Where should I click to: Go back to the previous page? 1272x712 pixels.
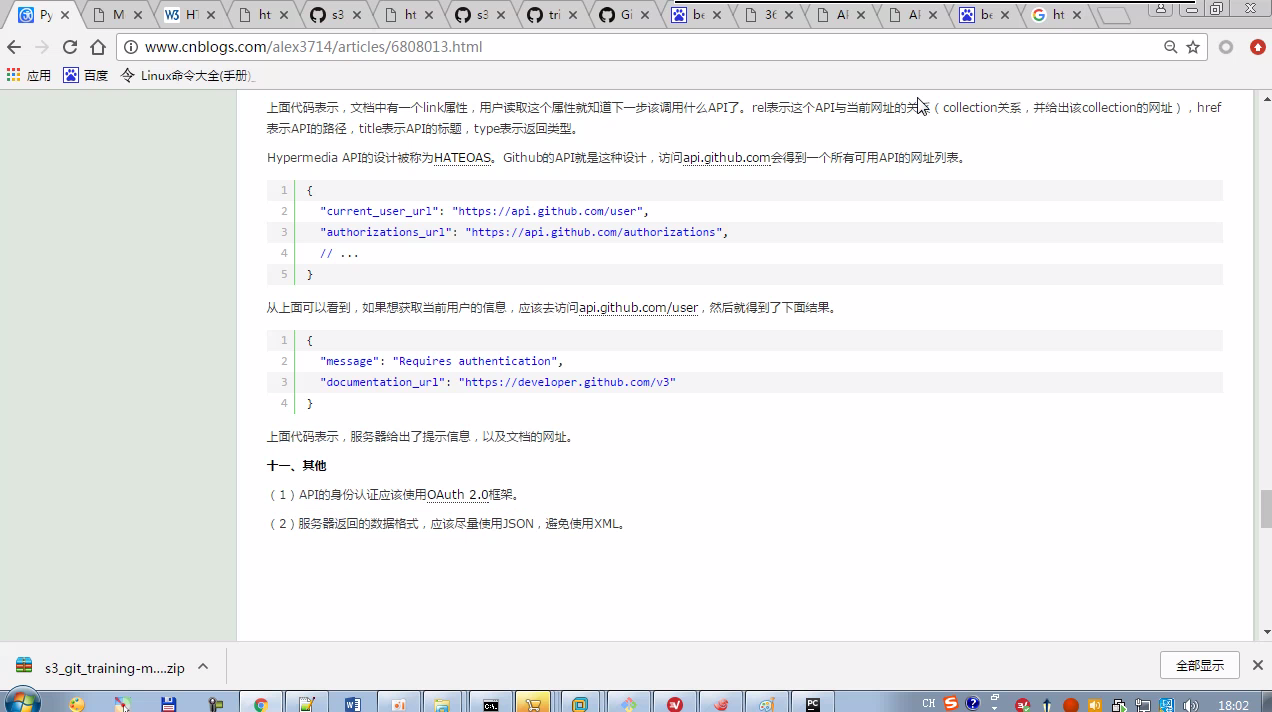(x=14, y=47)
